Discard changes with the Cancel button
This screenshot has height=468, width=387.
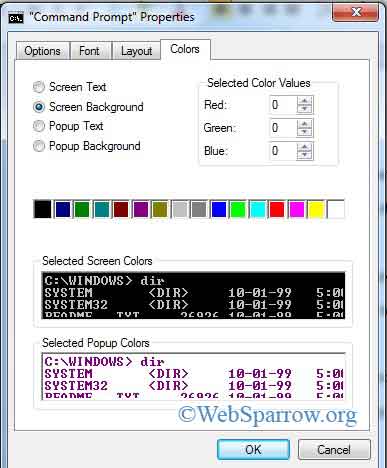pyautogui.click(x=334, y=450)
